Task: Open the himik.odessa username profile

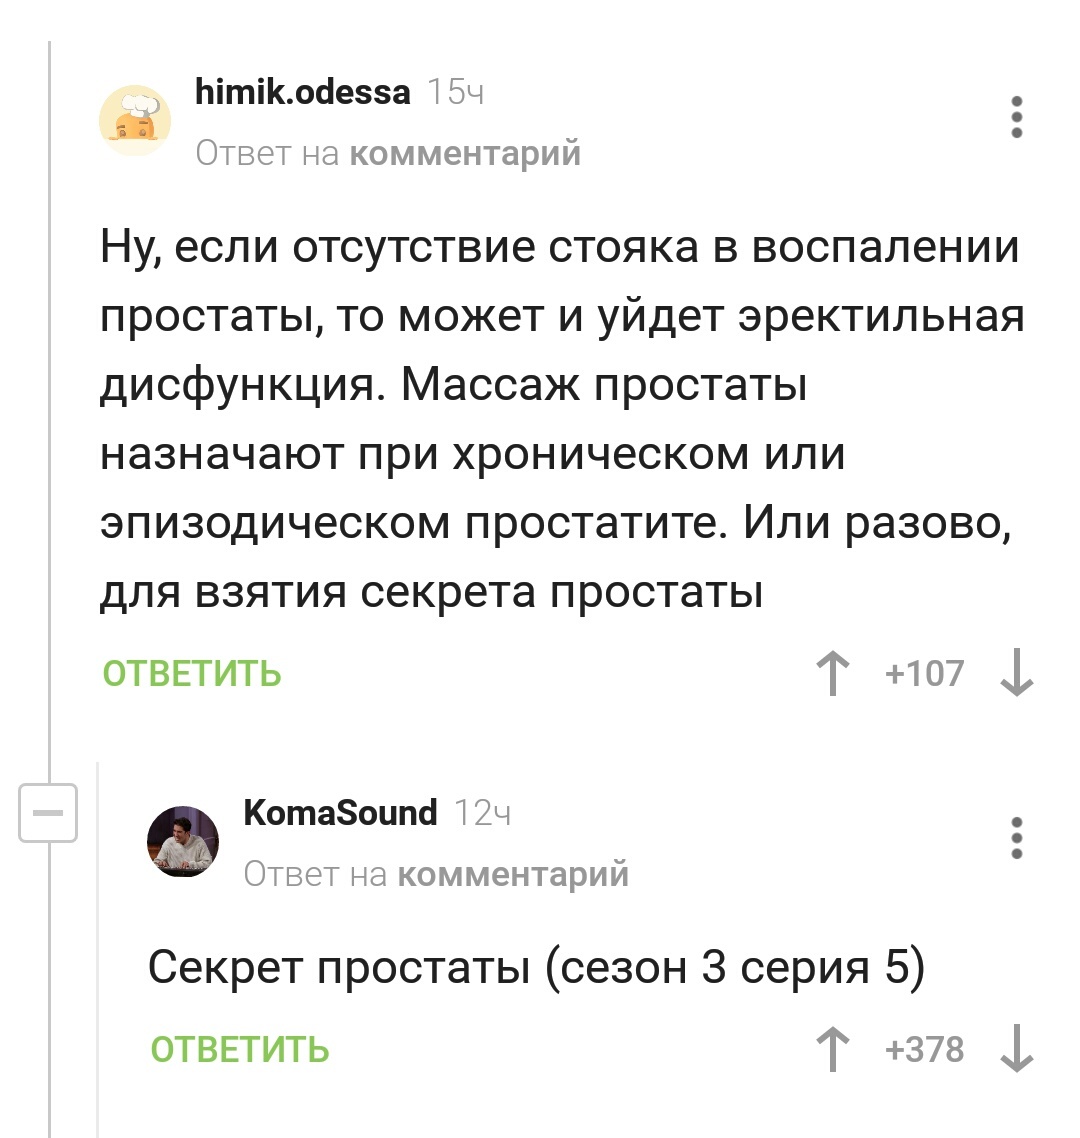Action: [x=302, y=93]
